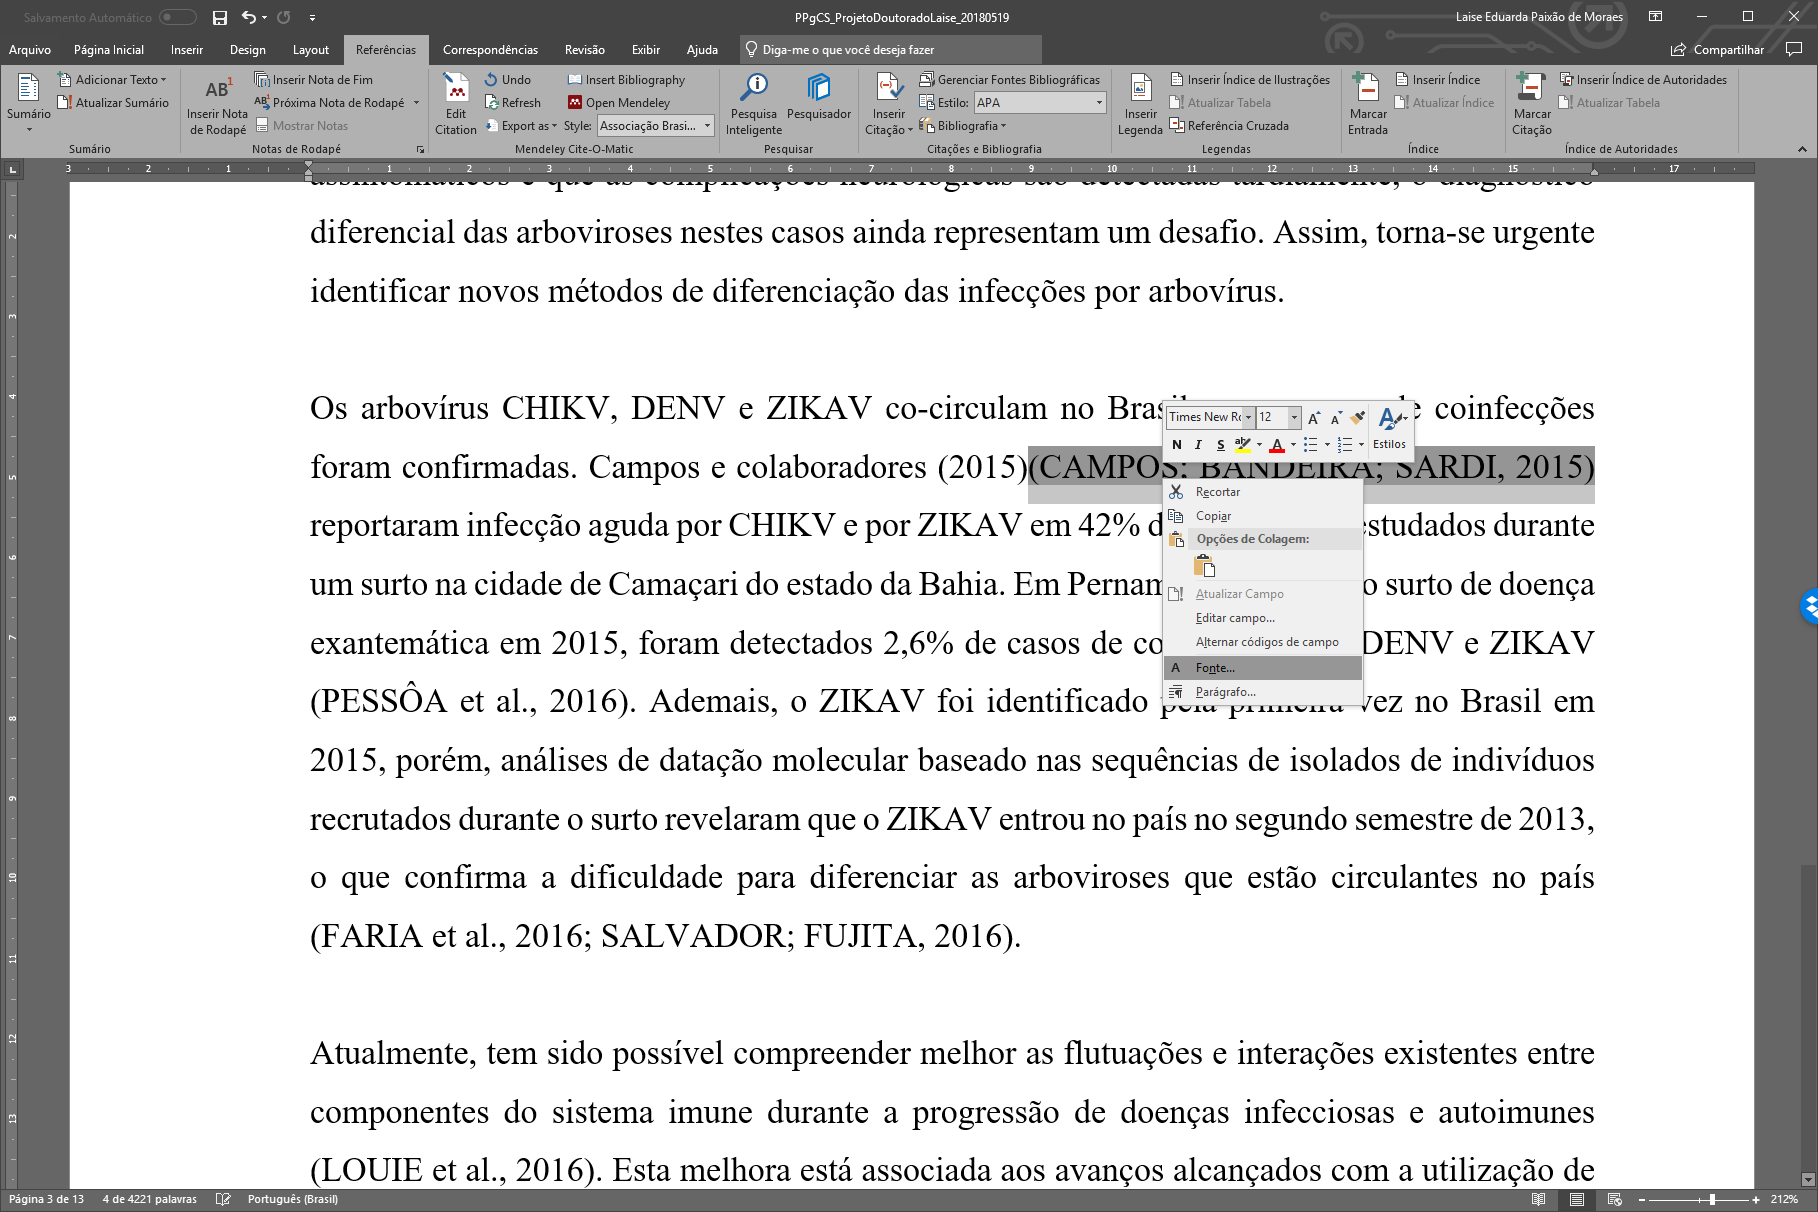
Task: Click the yellow highlight color button
Action: pyautogui.click(x=1243, y=445)
